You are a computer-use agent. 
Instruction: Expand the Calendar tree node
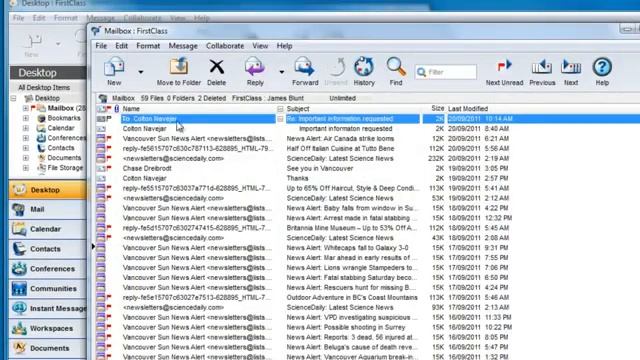click(26, 128)
